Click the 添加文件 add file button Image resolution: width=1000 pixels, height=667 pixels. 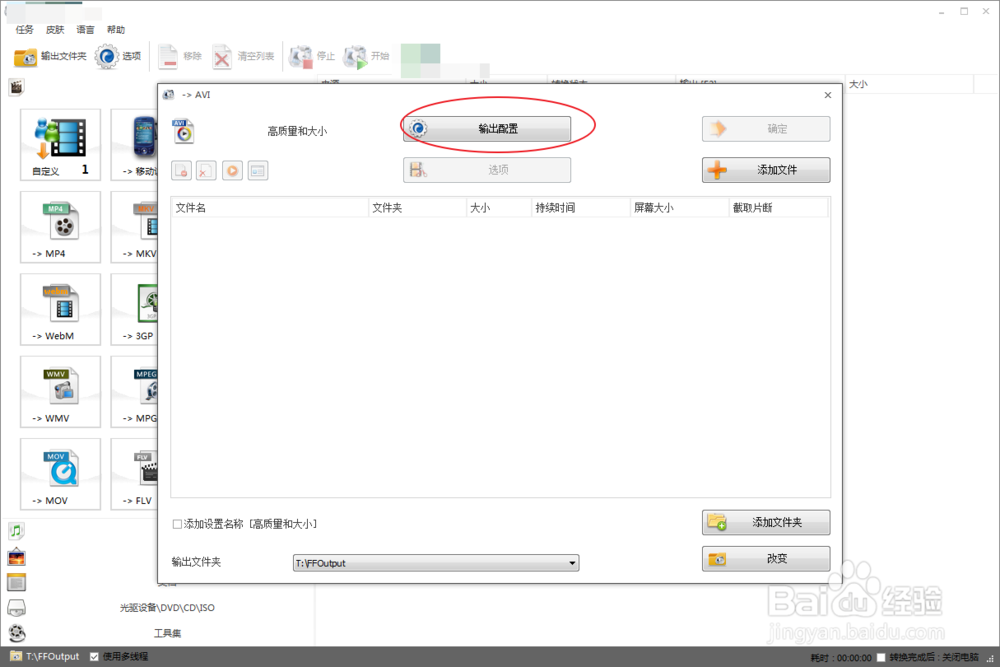coord(766,170)
